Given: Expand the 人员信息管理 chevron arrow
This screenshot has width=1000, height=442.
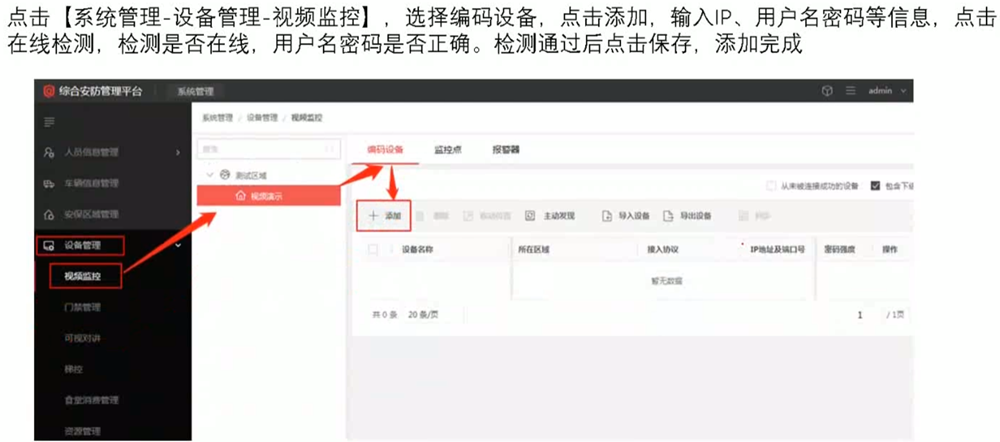Looking at the screenshot, I should click(177, 153).
